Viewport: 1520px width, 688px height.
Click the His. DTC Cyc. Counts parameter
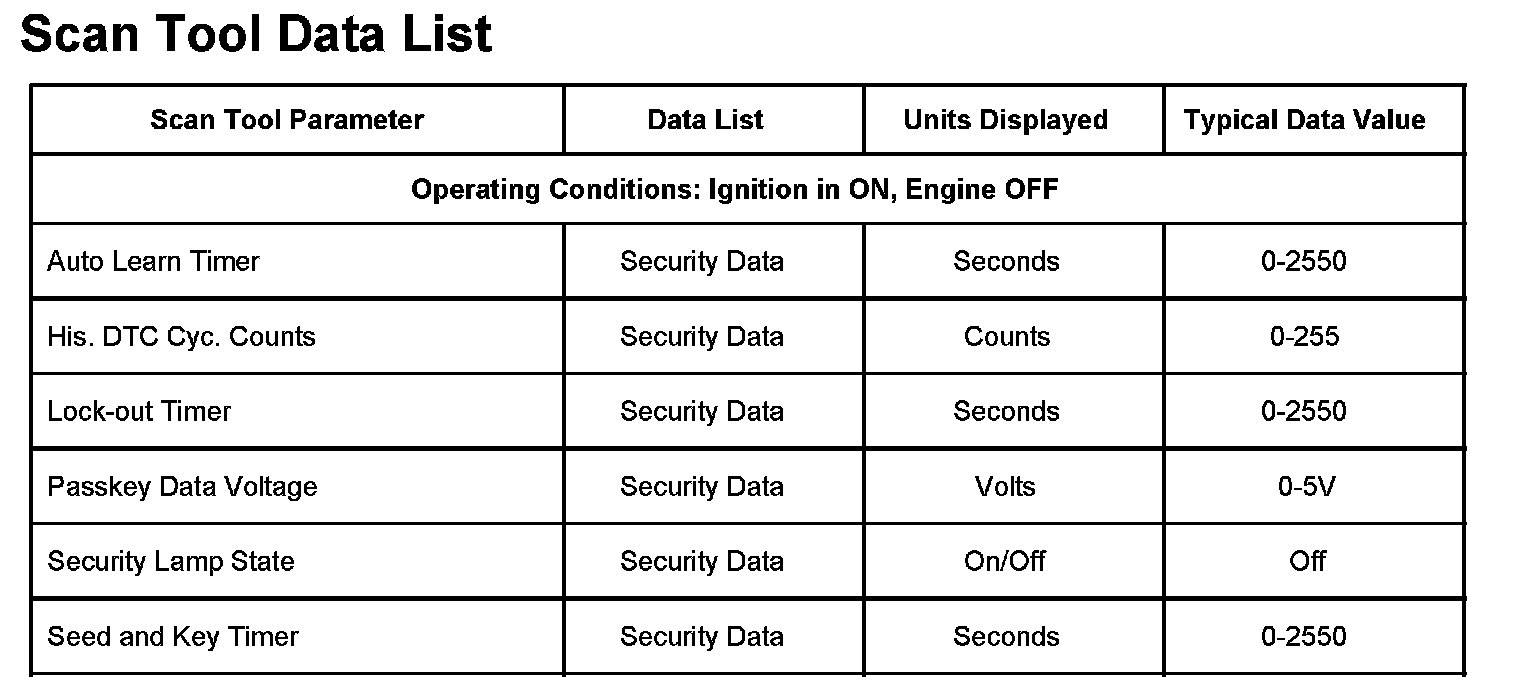(x=181, y=337)
